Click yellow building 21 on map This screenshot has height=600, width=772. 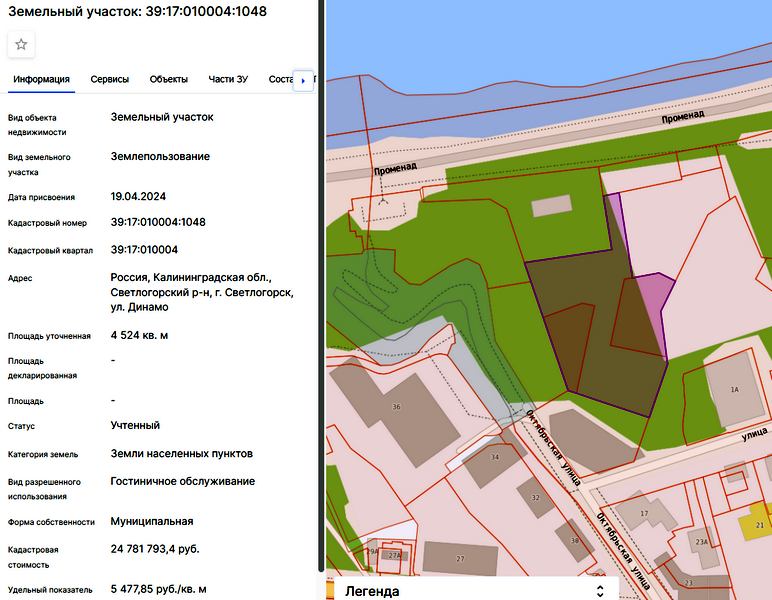757,524
